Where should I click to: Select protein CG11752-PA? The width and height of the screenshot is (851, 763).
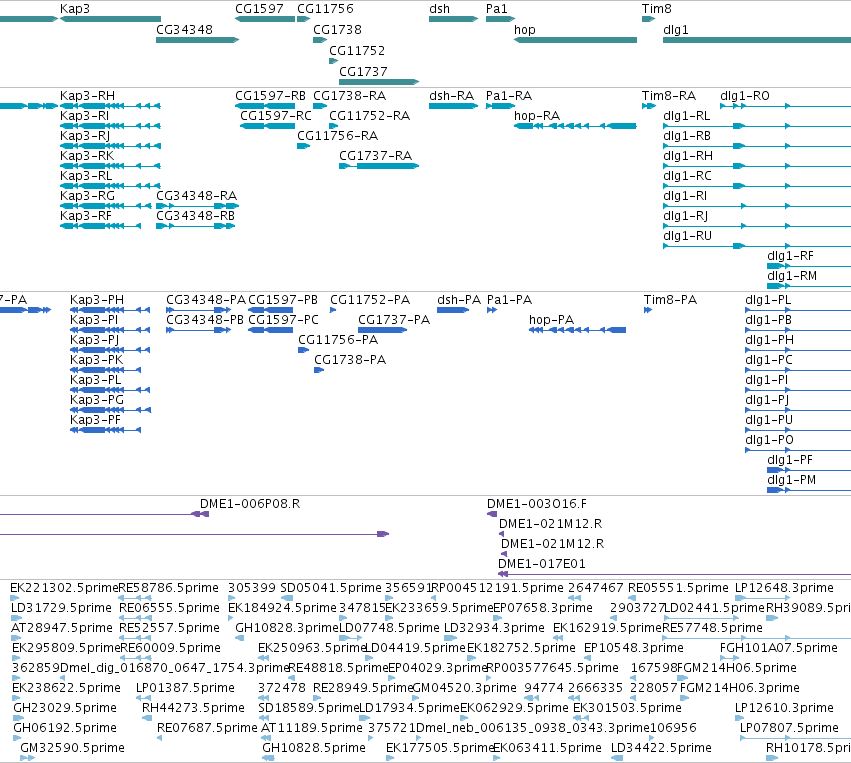tap(333, 310)
